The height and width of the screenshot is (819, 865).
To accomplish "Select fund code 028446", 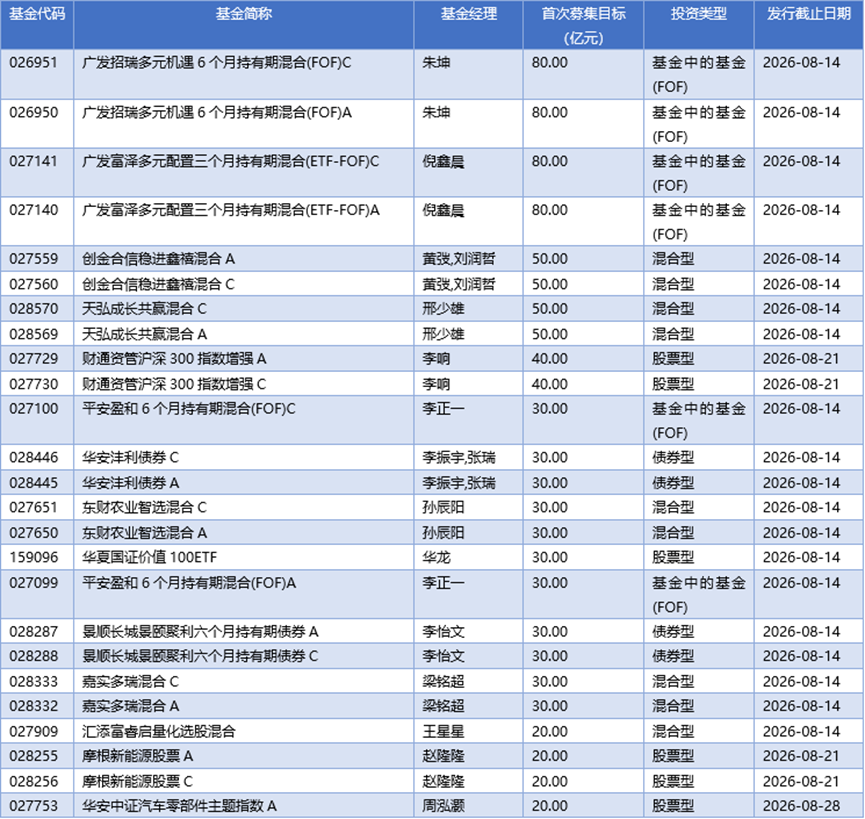I will tap(34, 458).
